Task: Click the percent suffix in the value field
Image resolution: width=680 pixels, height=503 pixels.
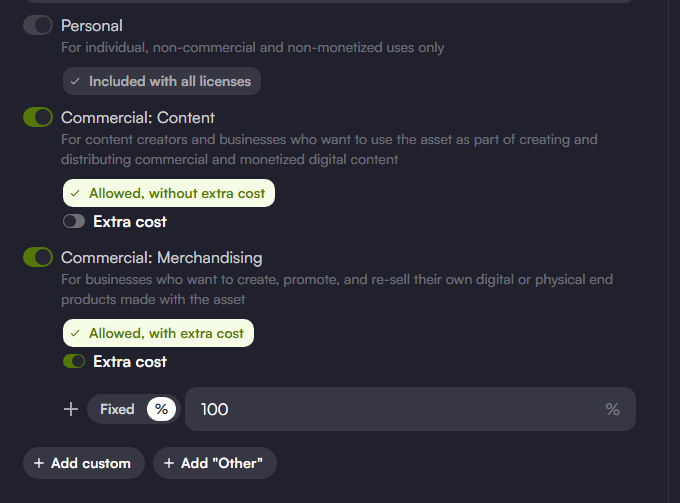Action: click(x=612, y=409)
